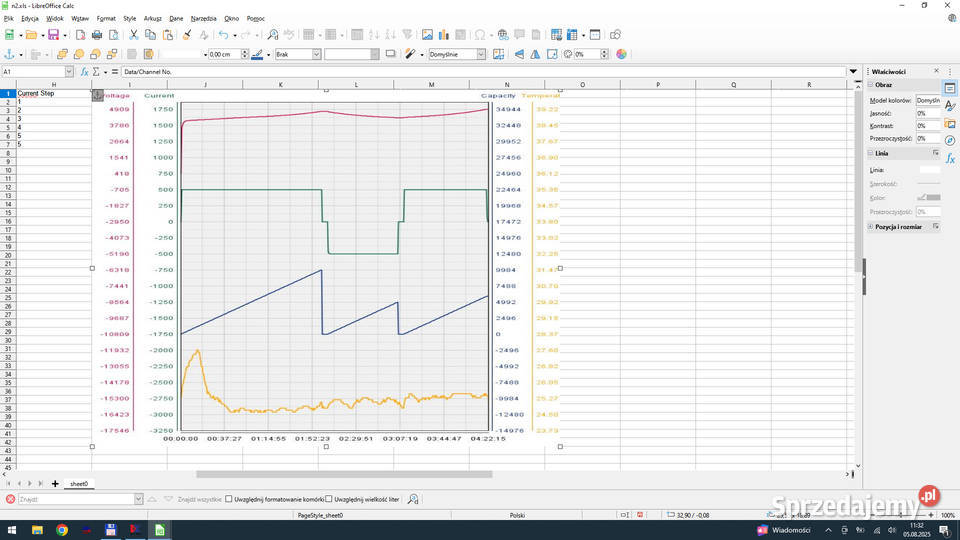
Task: Open the image Color toolbar icon
Action: click(621, 54)
